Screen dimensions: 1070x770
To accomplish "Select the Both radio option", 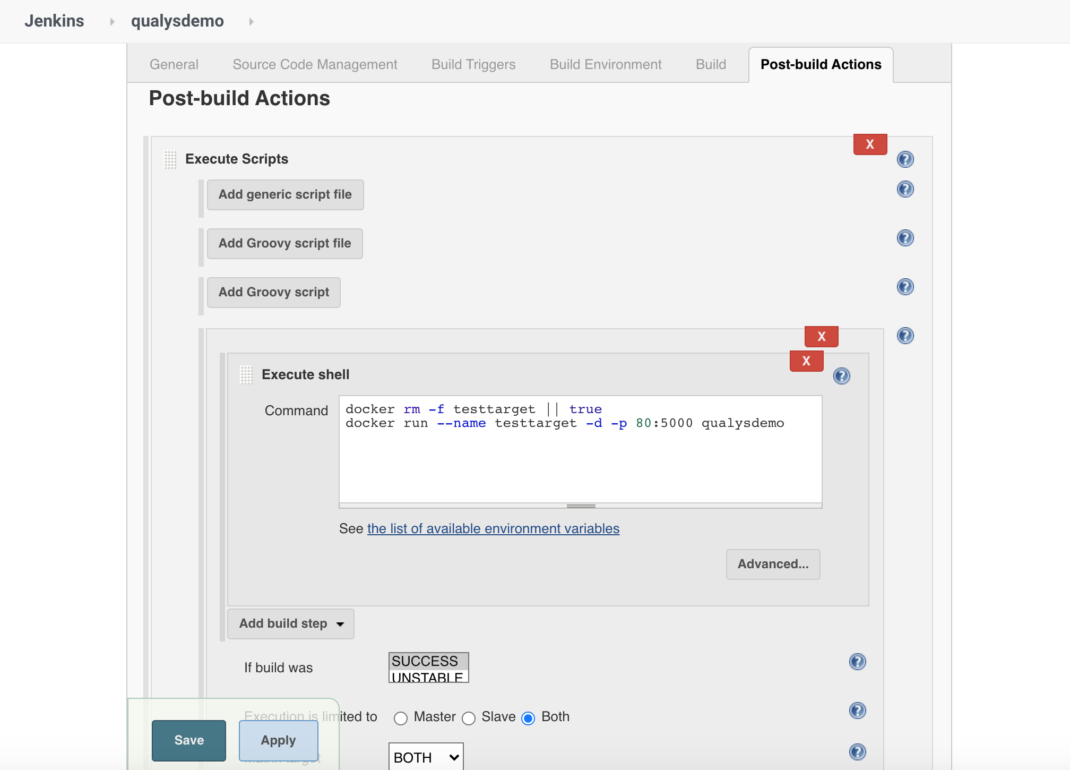I will point(528,718).
